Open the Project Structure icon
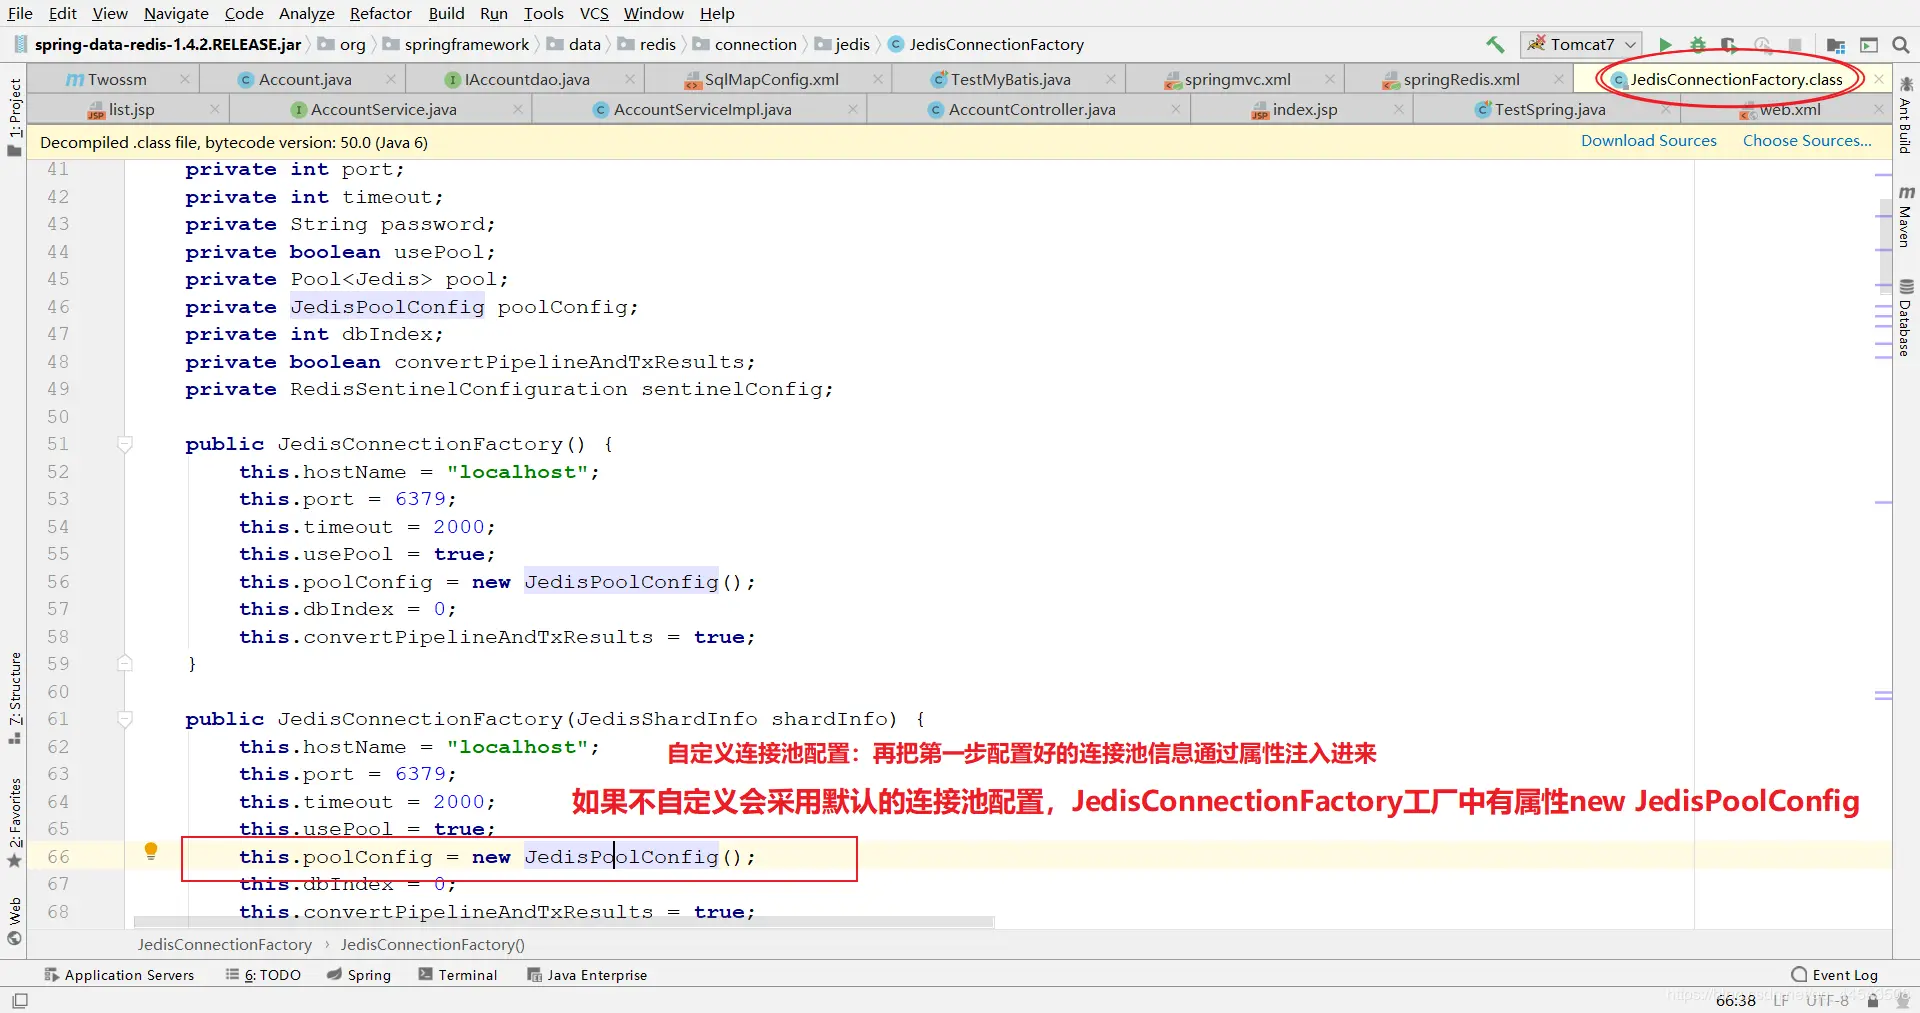The height and width of the screenshot is (1013, 1920). 1836,45
